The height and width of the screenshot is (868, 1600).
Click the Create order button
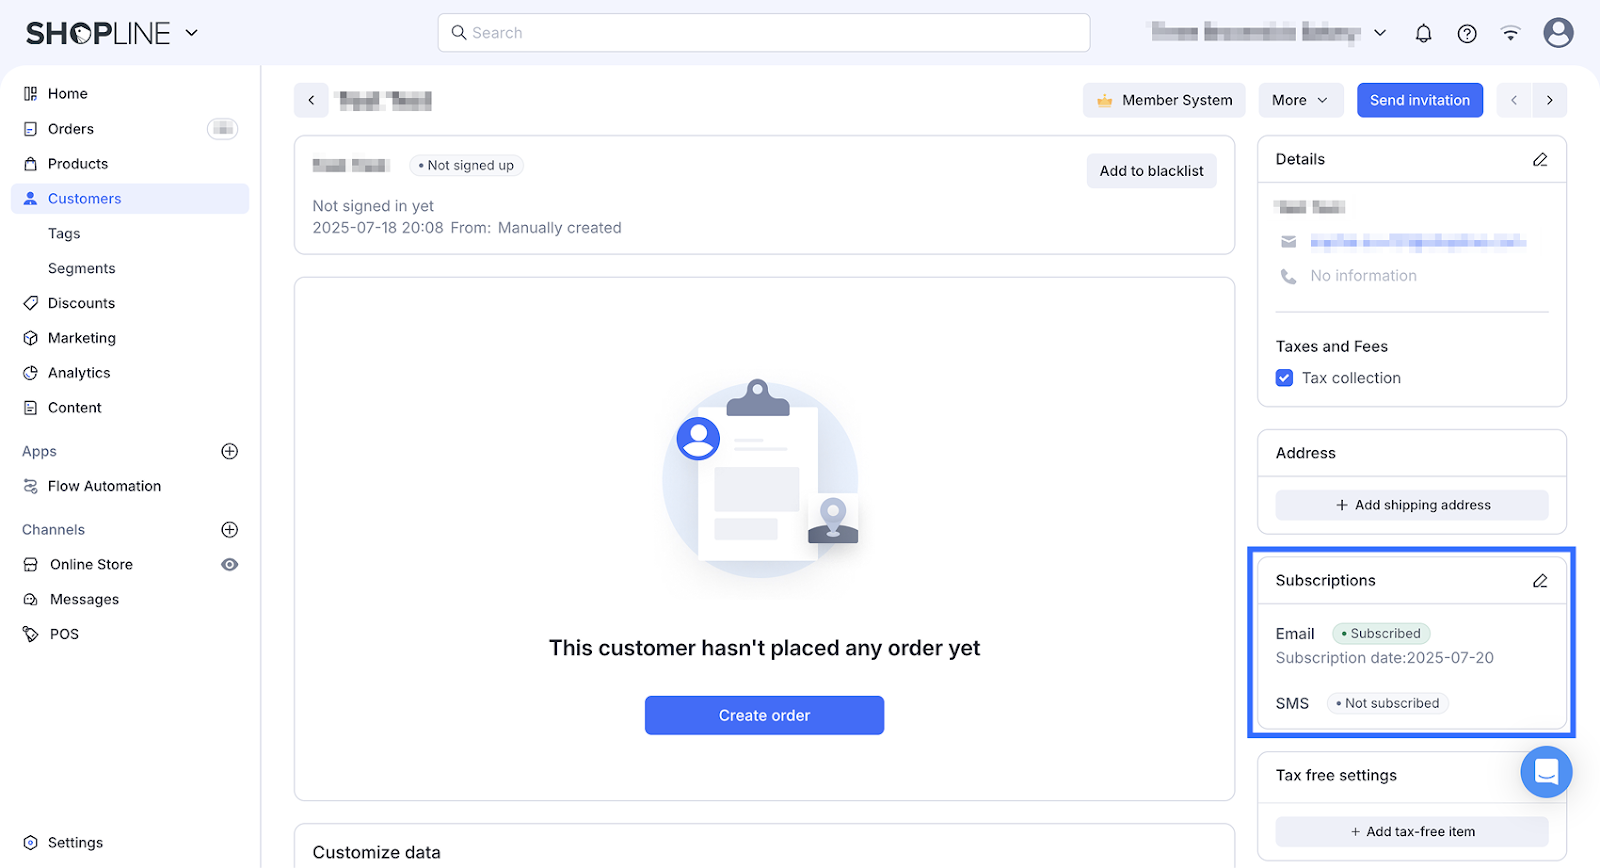point(764,715)
